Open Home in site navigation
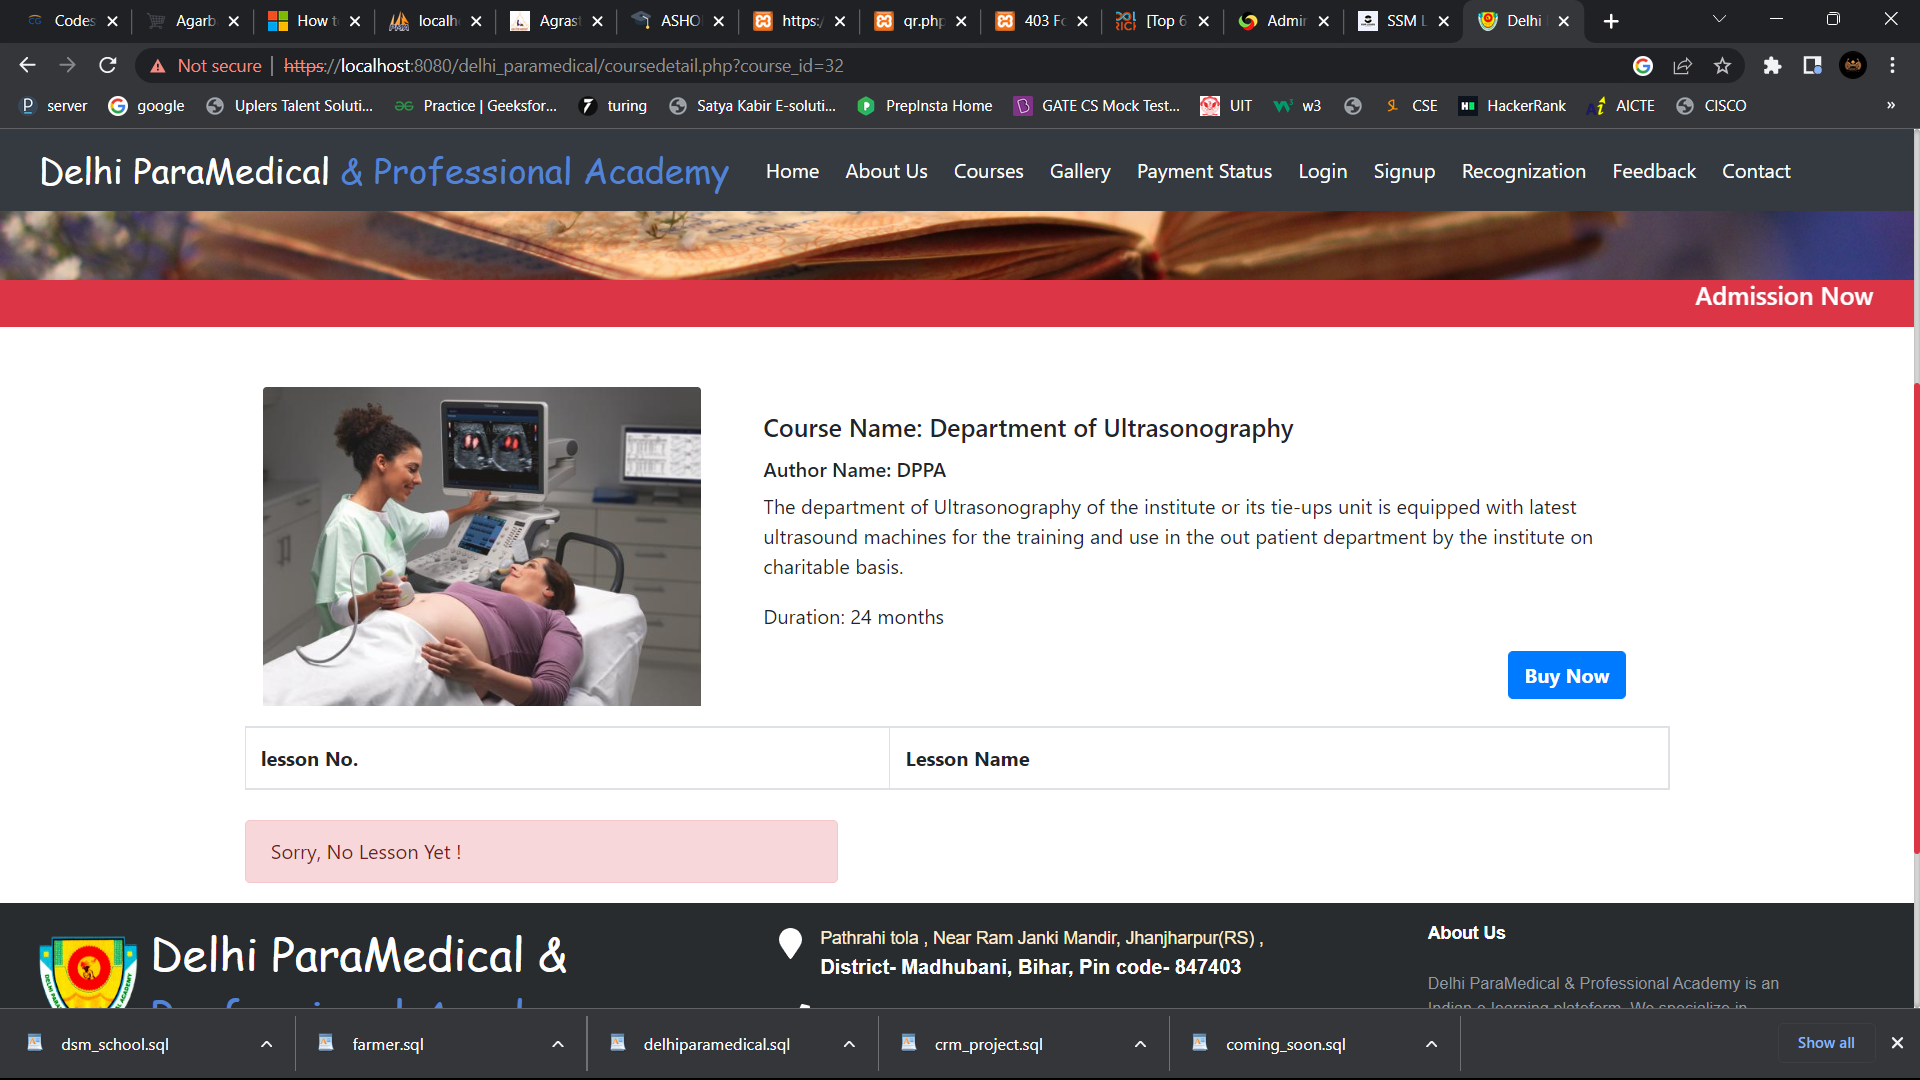This screenshot has width=1920, height=1080. coord(792,171)
